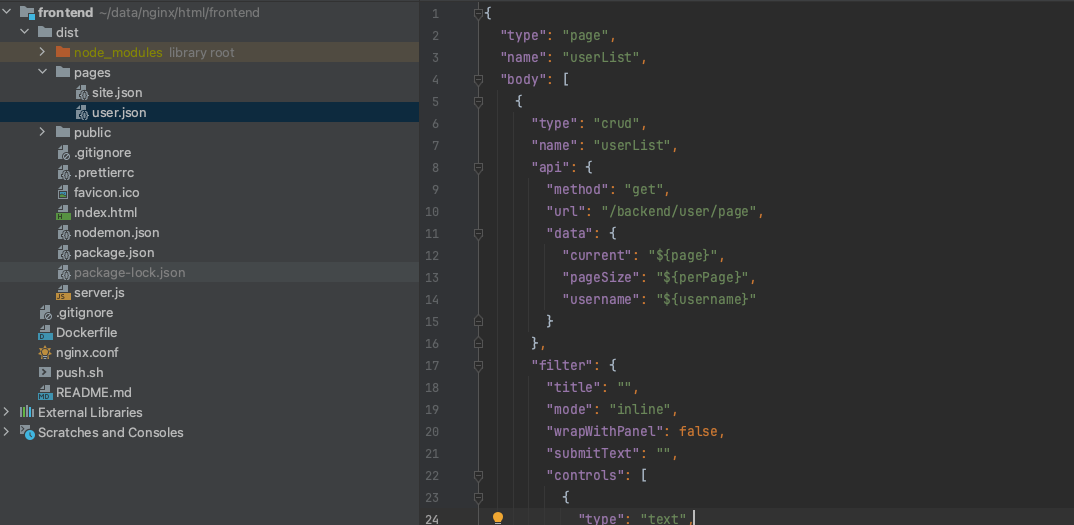This screenshot has height=525, width=1074.
Task: Open README.md file
Action: (94, 393)
